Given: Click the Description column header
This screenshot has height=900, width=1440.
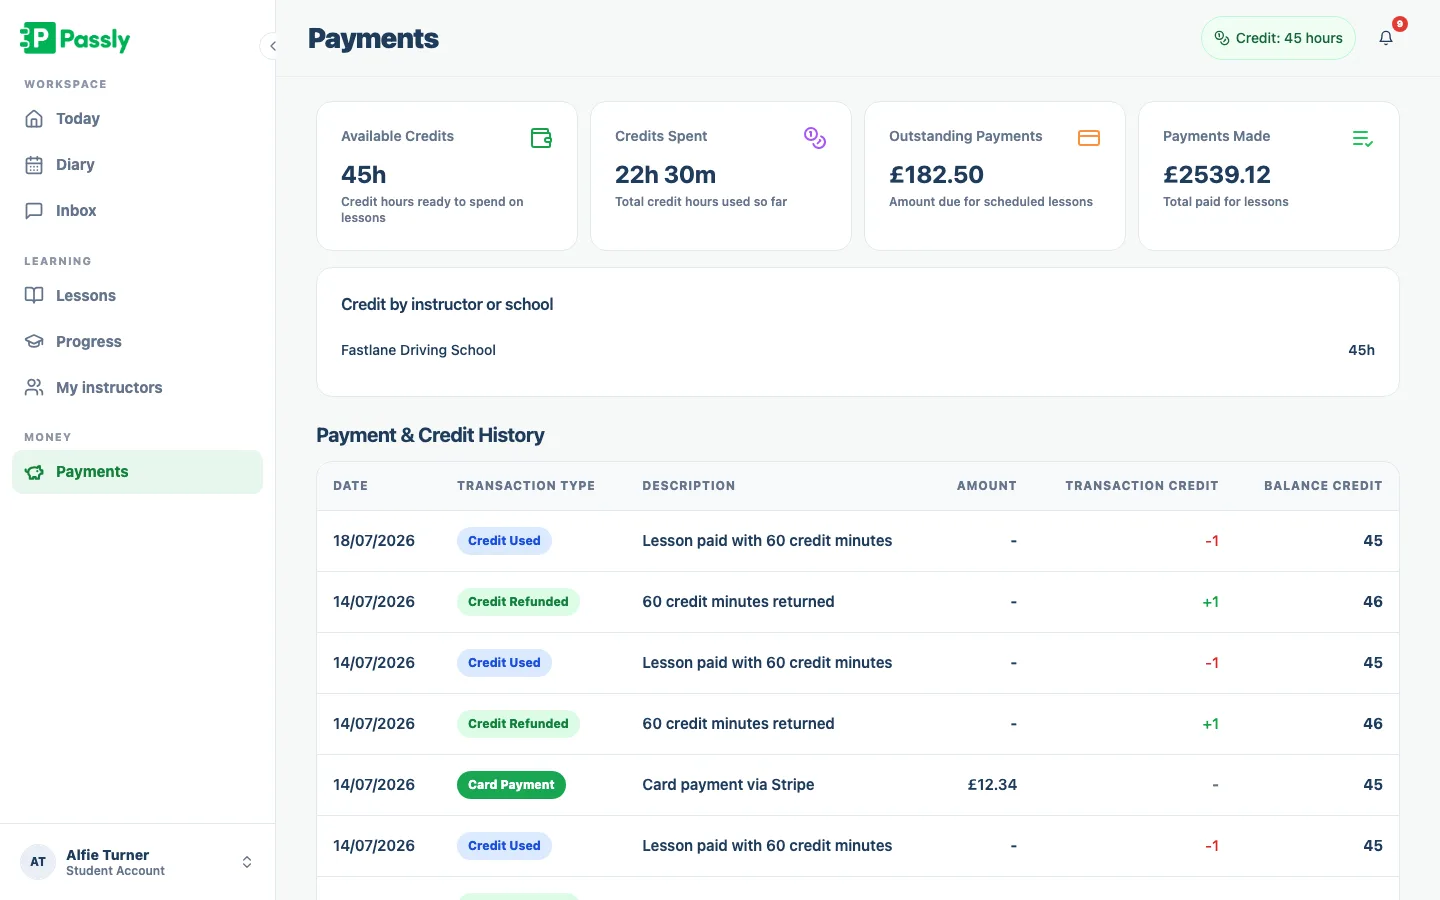Looking at the screenshot, I should [688, 486].
